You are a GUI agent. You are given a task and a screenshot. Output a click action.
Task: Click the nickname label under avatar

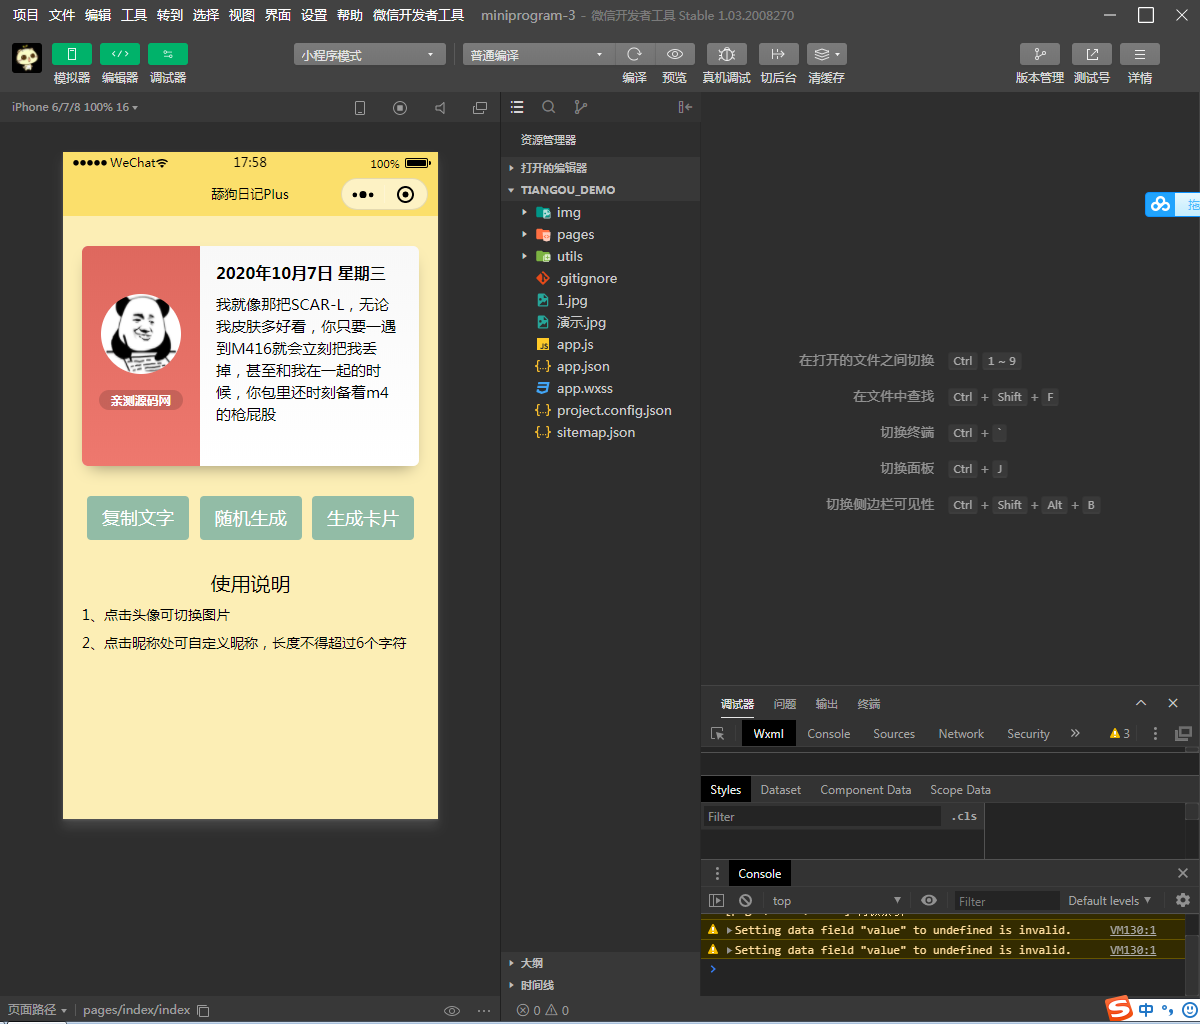[141, 400]
